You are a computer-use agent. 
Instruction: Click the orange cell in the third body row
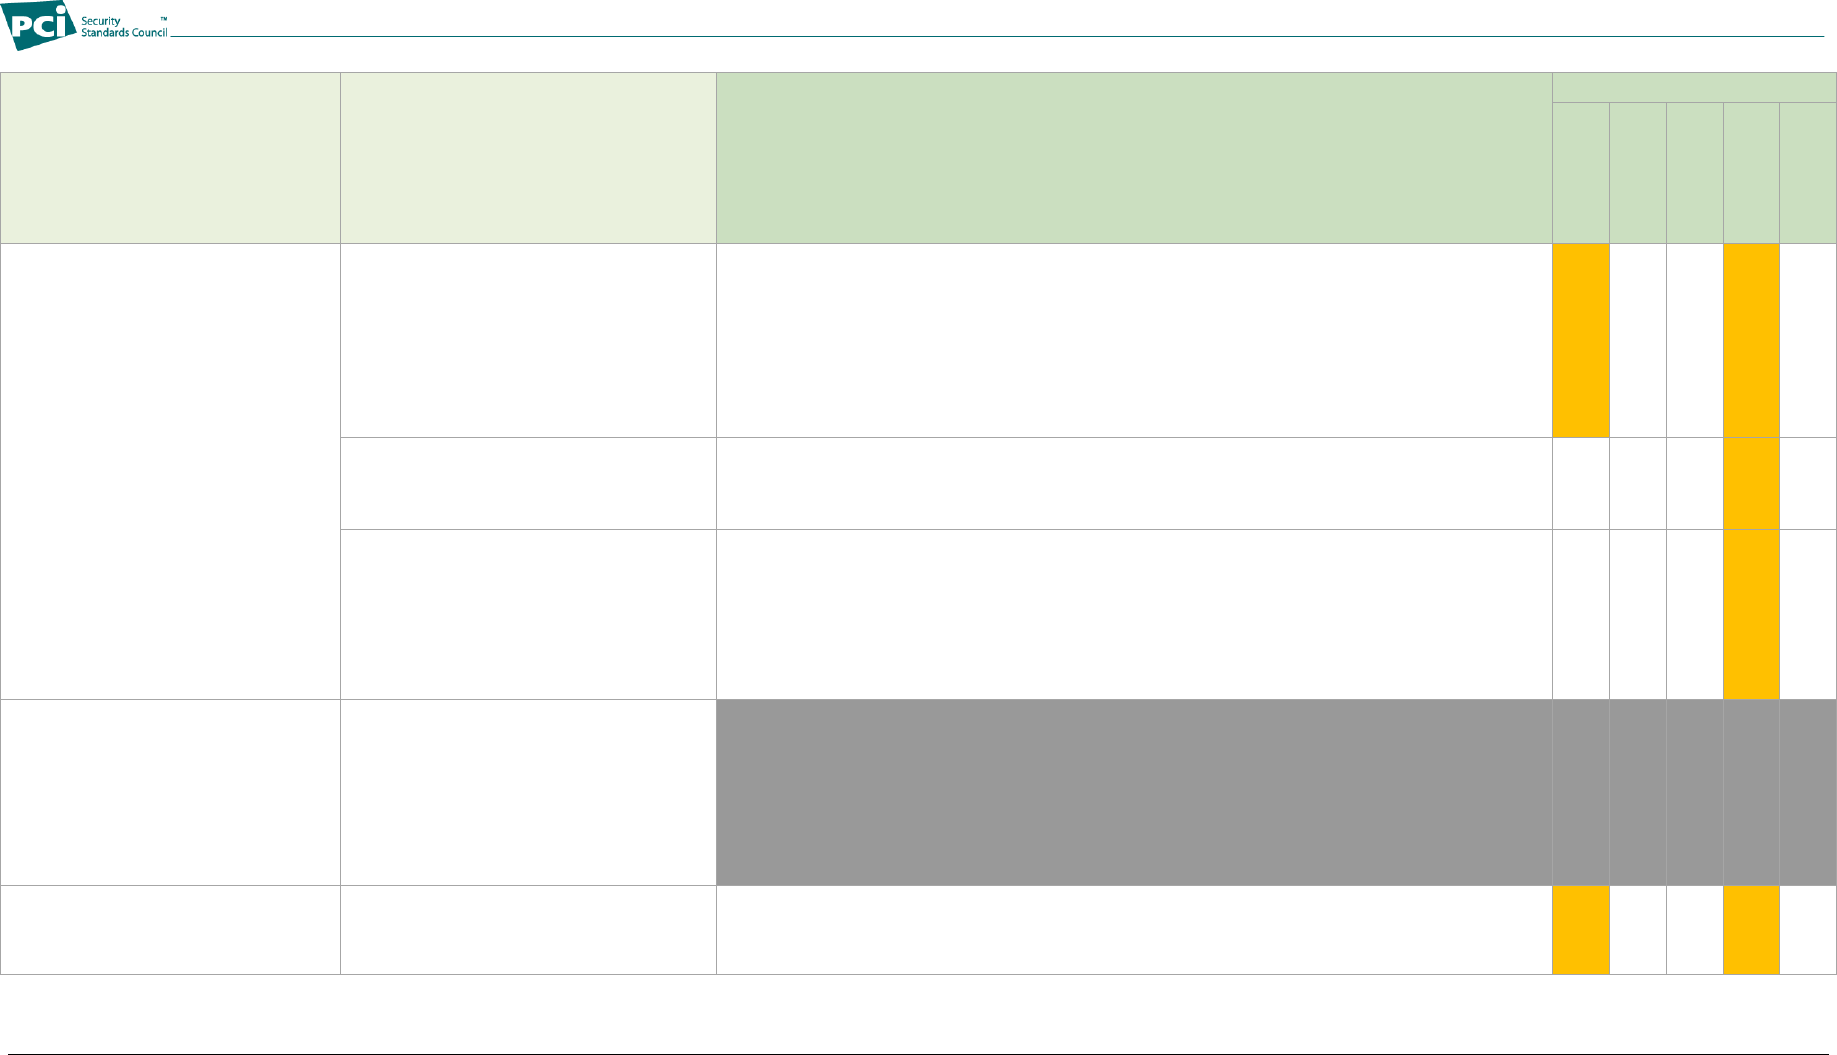[x=1751, y=614]
